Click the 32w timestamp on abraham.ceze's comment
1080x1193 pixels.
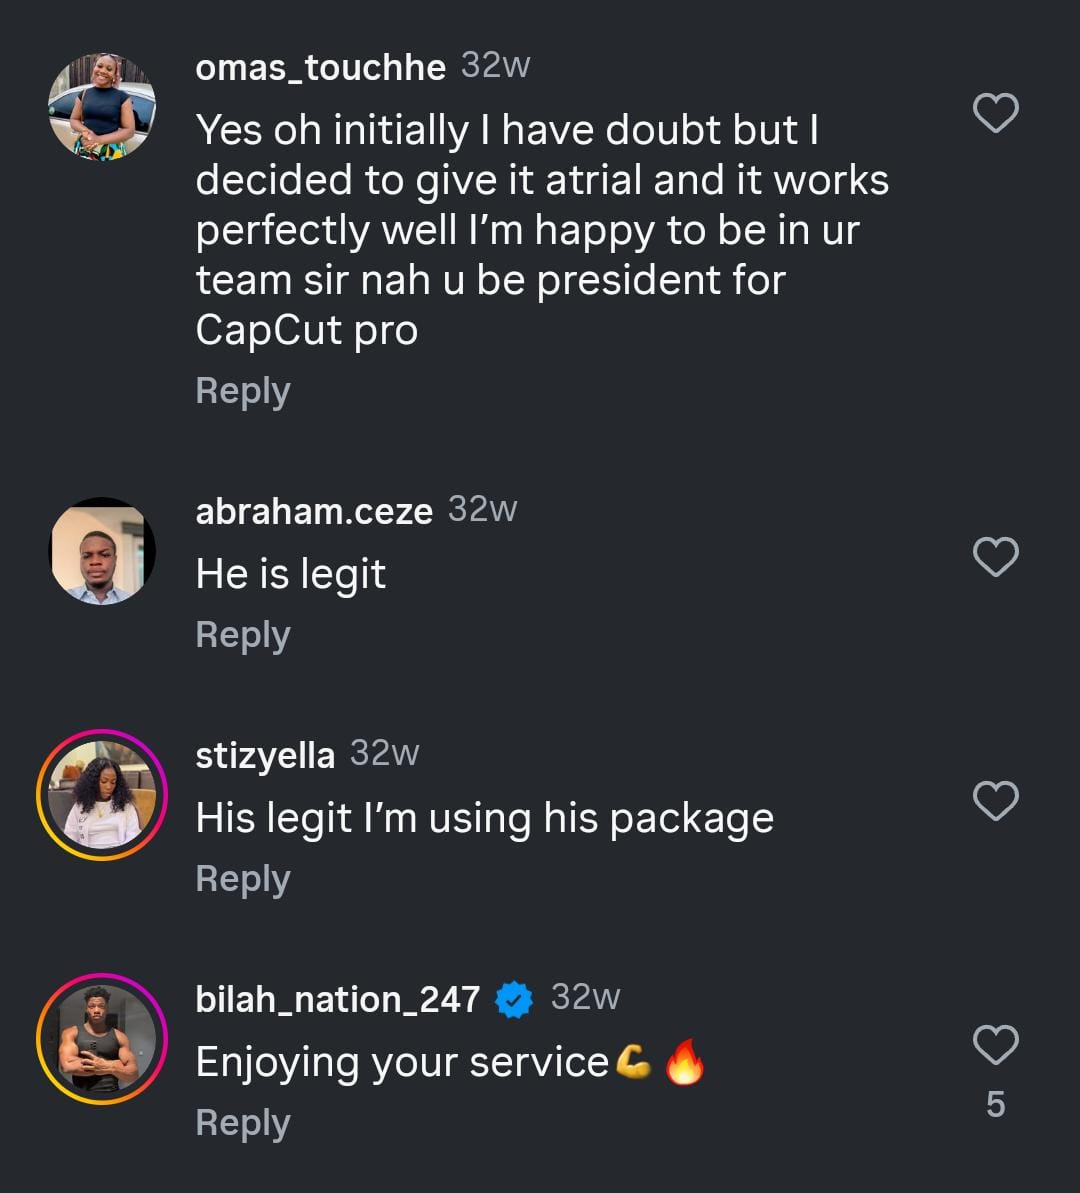pos(484,509)
